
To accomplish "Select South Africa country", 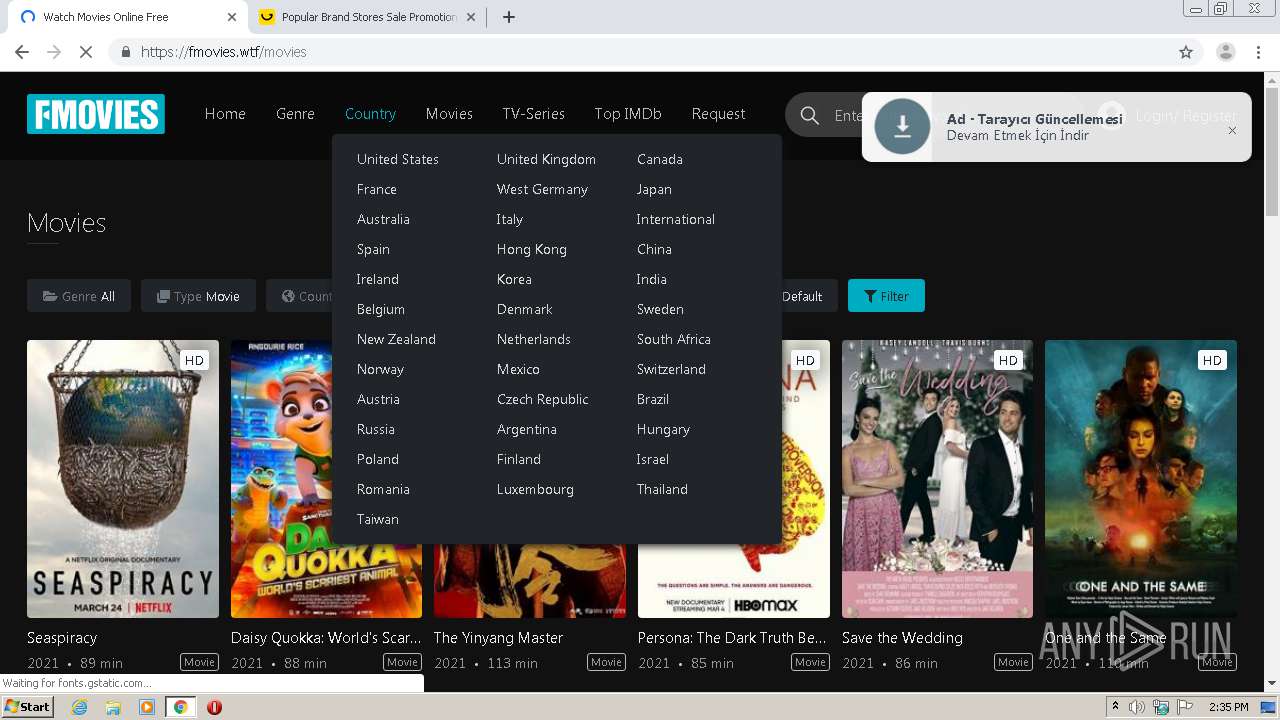I will point(674,339).
